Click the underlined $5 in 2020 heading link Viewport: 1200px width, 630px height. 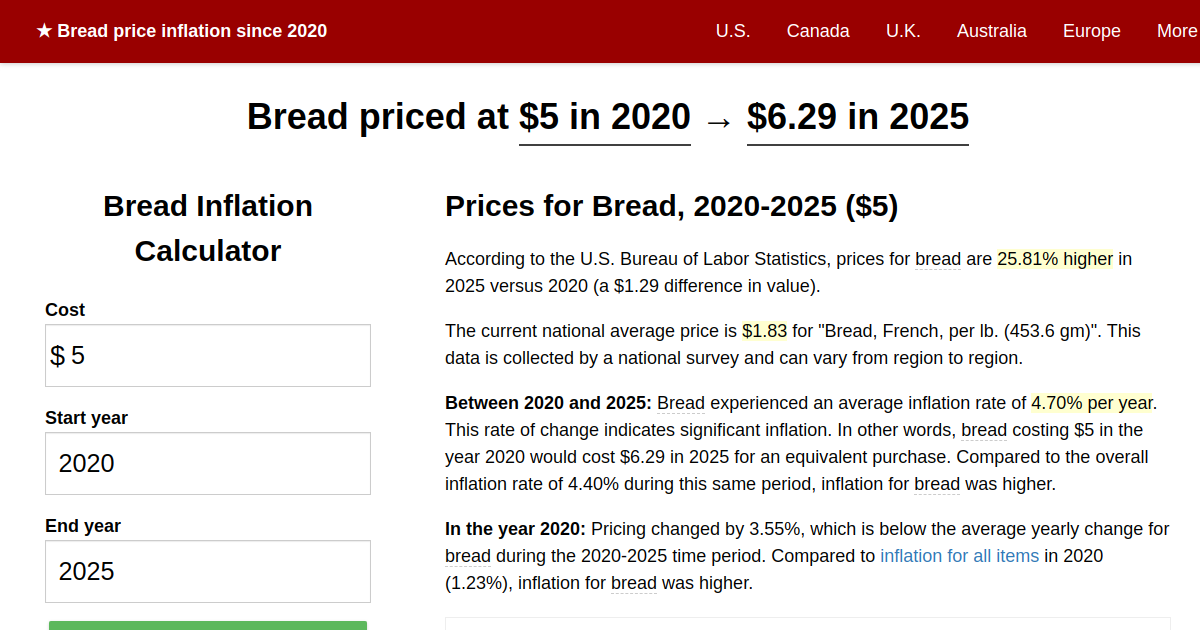(604, 117)
